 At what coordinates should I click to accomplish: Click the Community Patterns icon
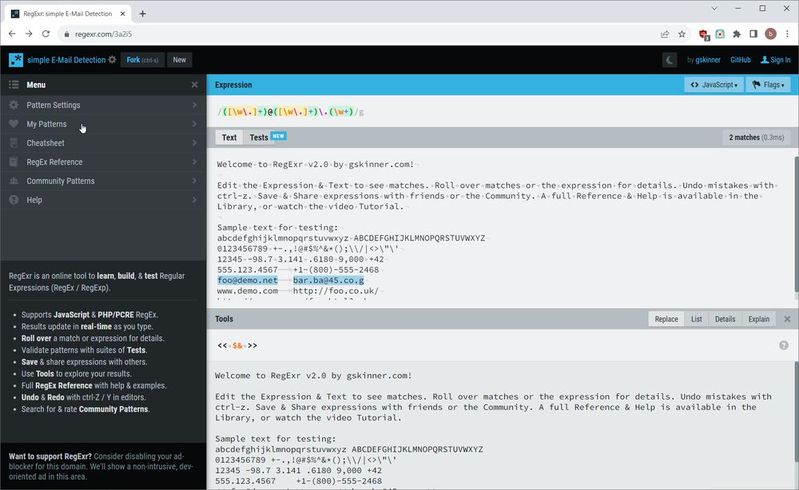(14, 181)
